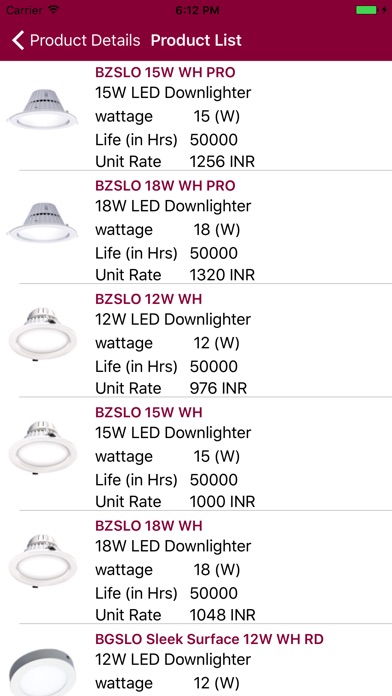Open the Sleek Surface 12W lamp image
The height and width of the screenshot is (696, 392).
pyautogui.click(x=43, y=673)
